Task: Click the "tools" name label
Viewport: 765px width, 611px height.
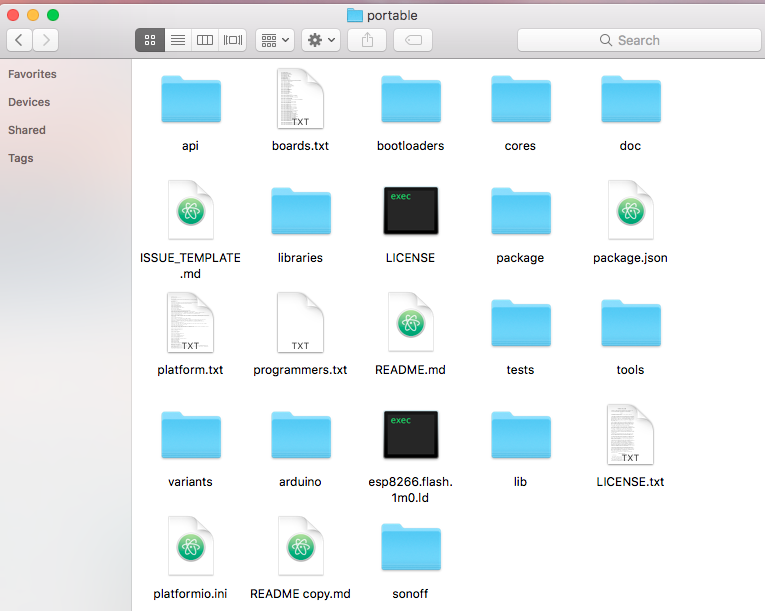Action: (x=630, y=370)
